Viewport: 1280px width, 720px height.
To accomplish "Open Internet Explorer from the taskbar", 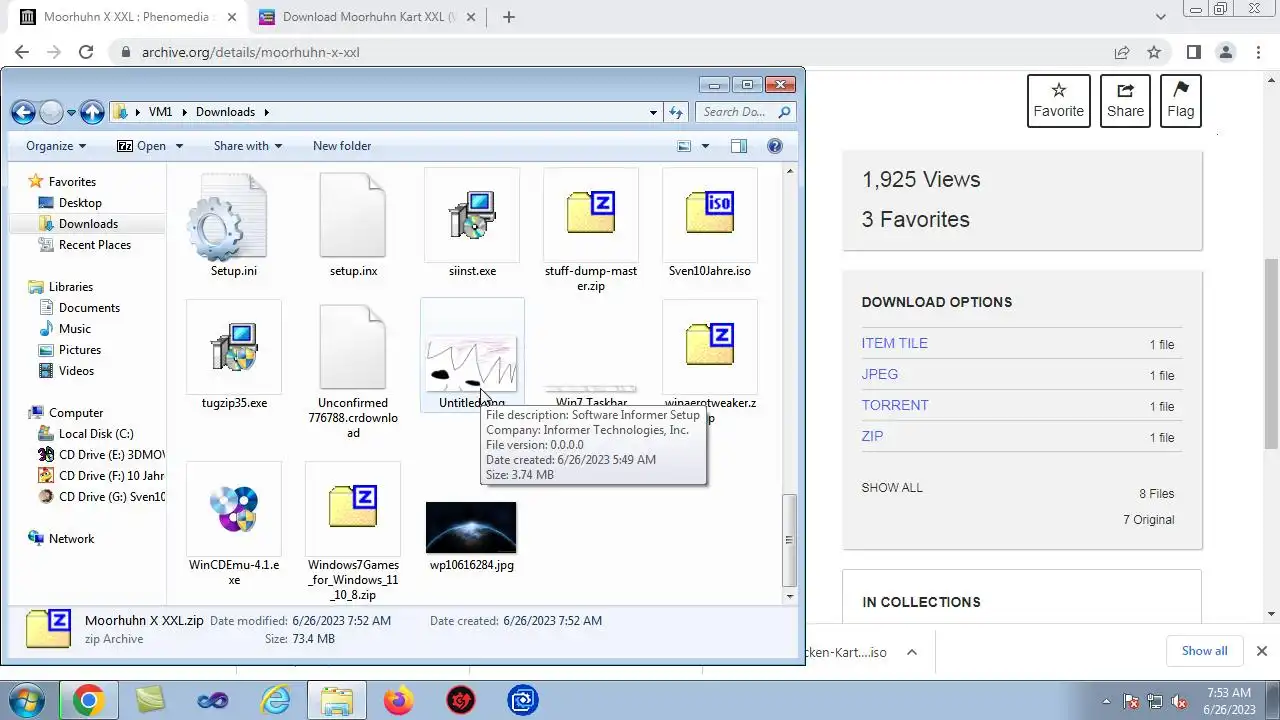I will tap(274, 701).
